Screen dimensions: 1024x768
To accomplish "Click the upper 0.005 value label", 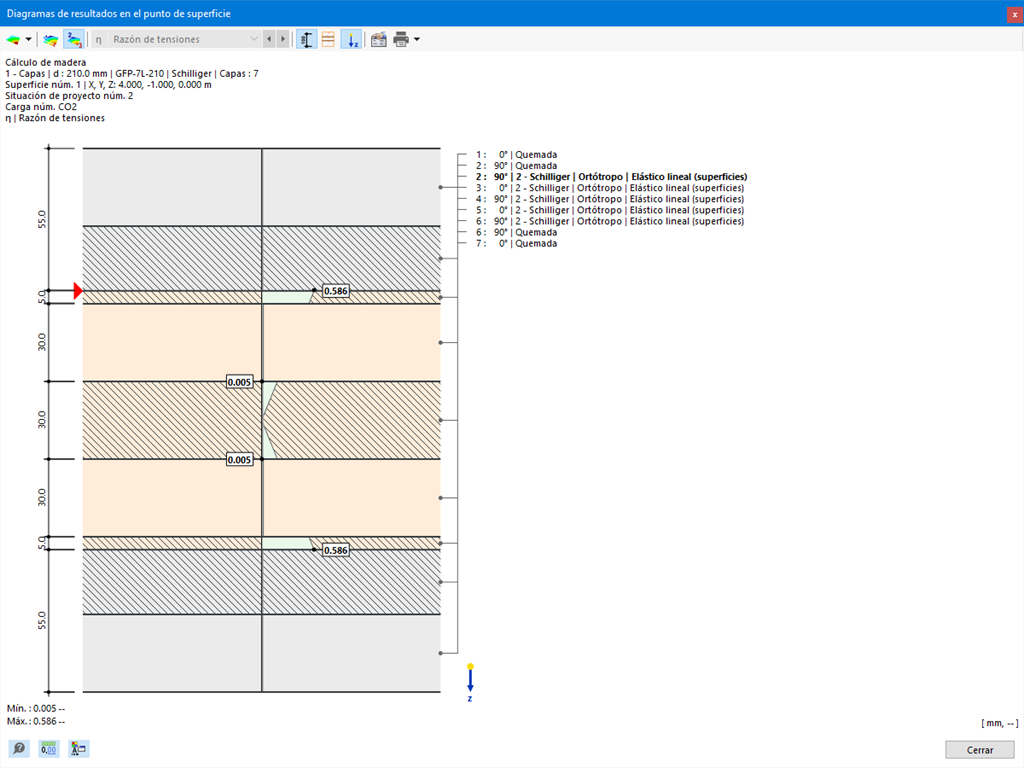I will coord(239,382).
